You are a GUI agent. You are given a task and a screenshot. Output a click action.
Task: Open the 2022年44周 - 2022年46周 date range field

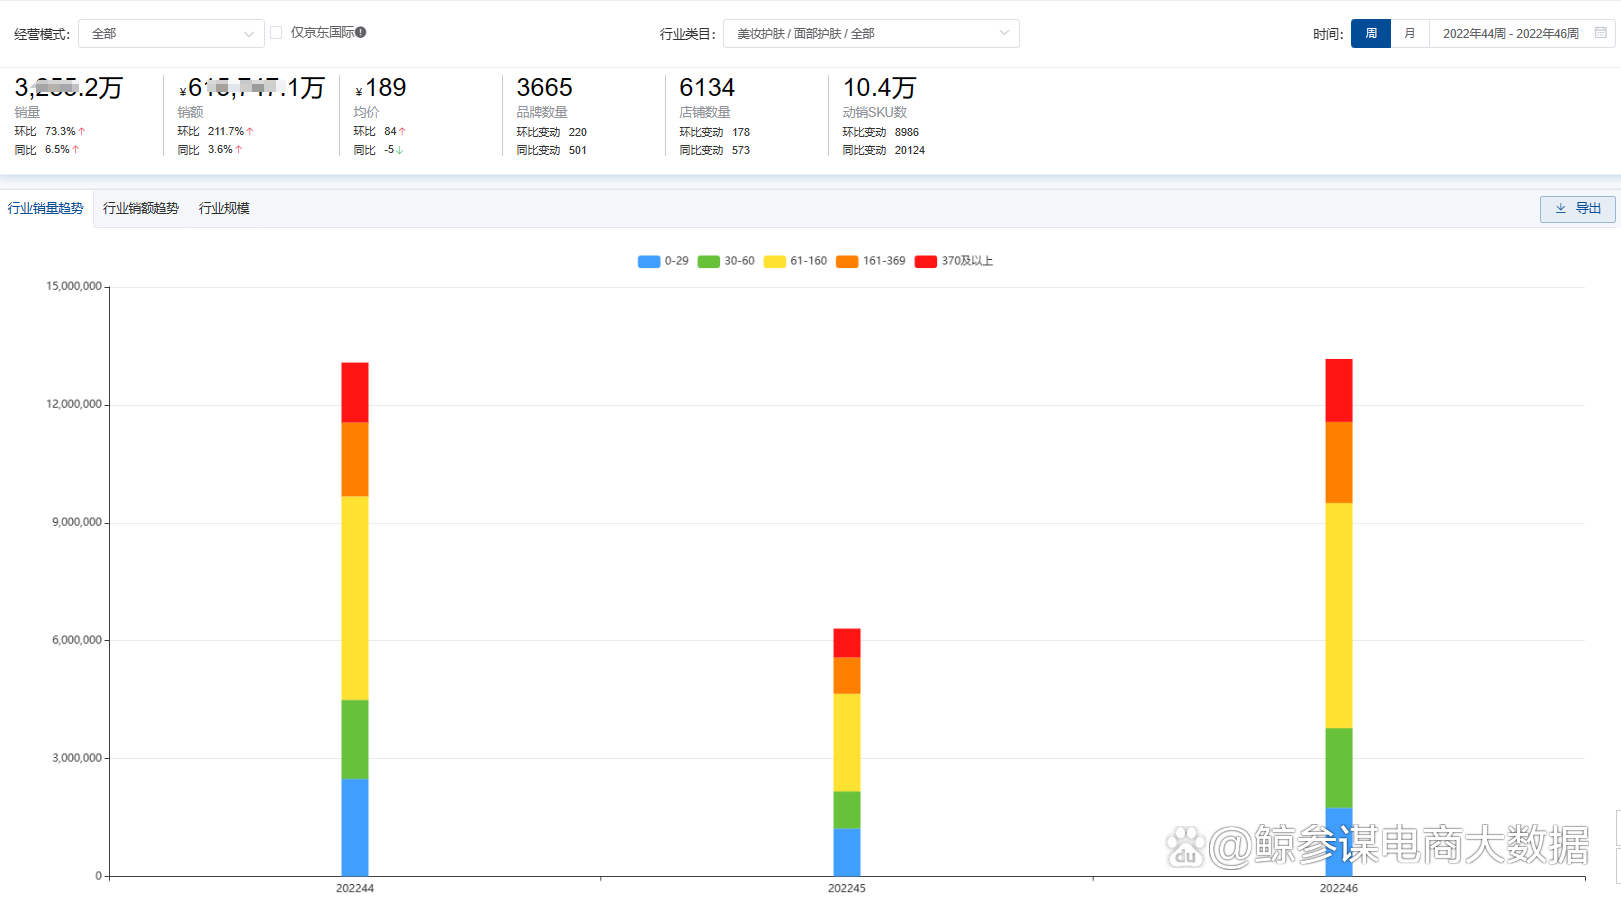(x=1522, y=34)
